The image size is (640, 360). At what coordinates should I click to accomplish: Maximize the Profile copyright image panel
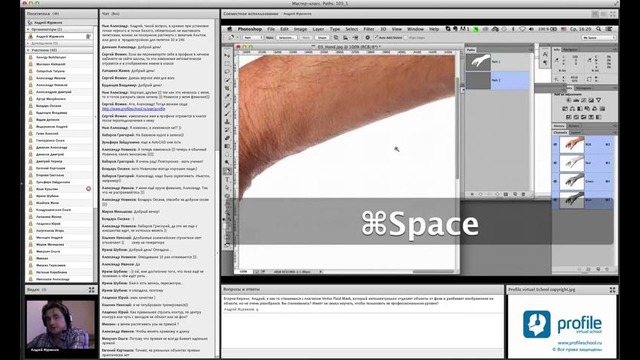point(613,290)
